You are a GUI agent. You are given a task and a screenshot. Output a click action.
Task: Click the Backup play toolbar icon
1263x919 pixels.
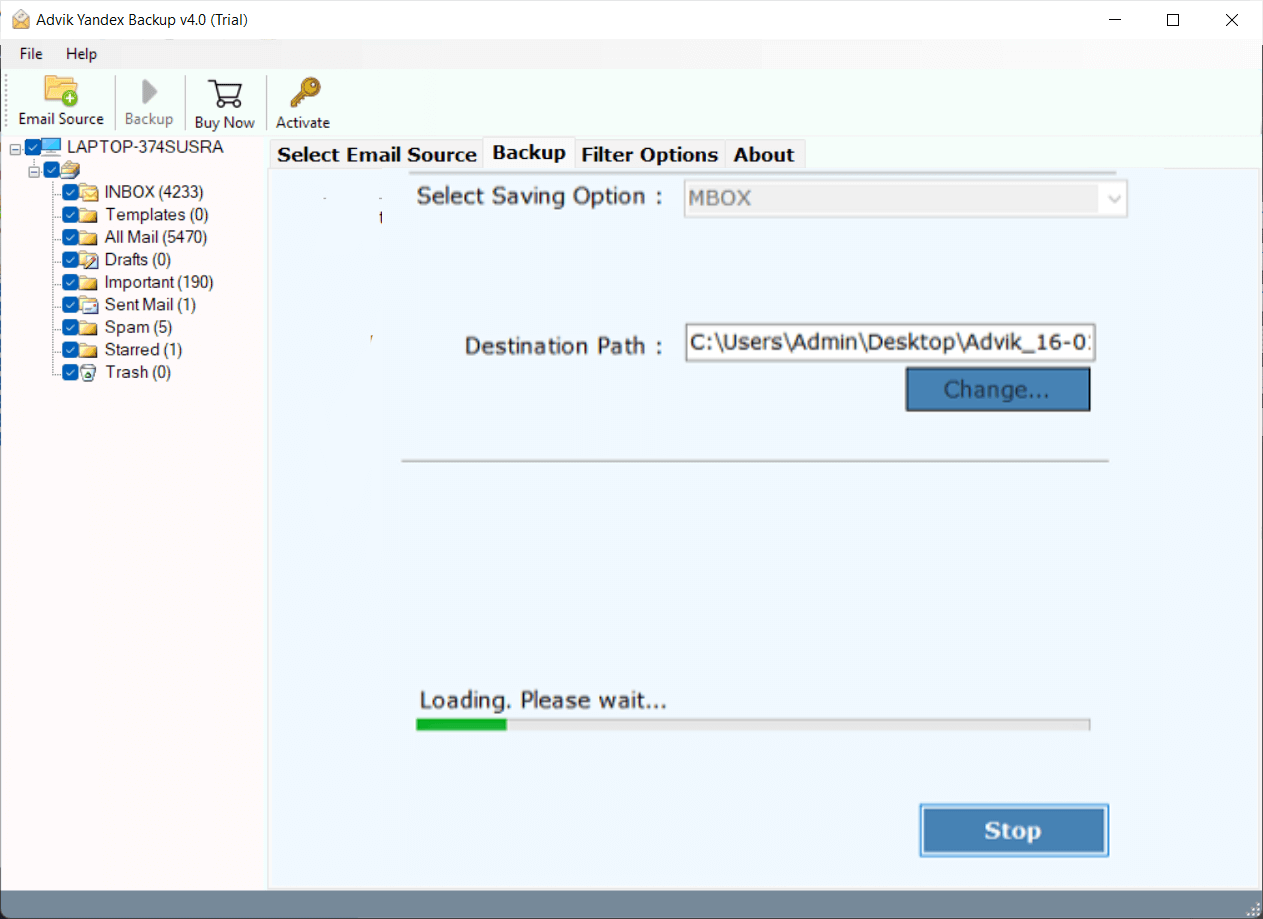pos(149,92)
